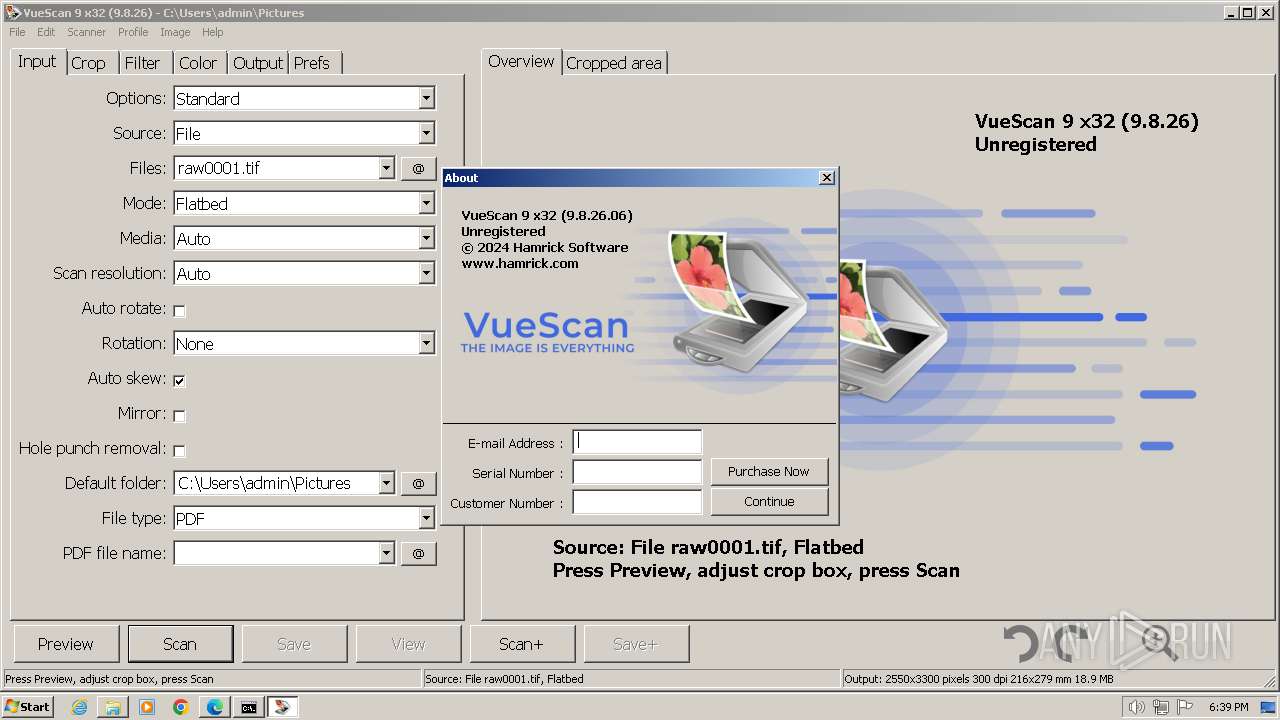Focus the E-mail Address field
This screenshot has height=720, width=1280.
coord(637,442)
